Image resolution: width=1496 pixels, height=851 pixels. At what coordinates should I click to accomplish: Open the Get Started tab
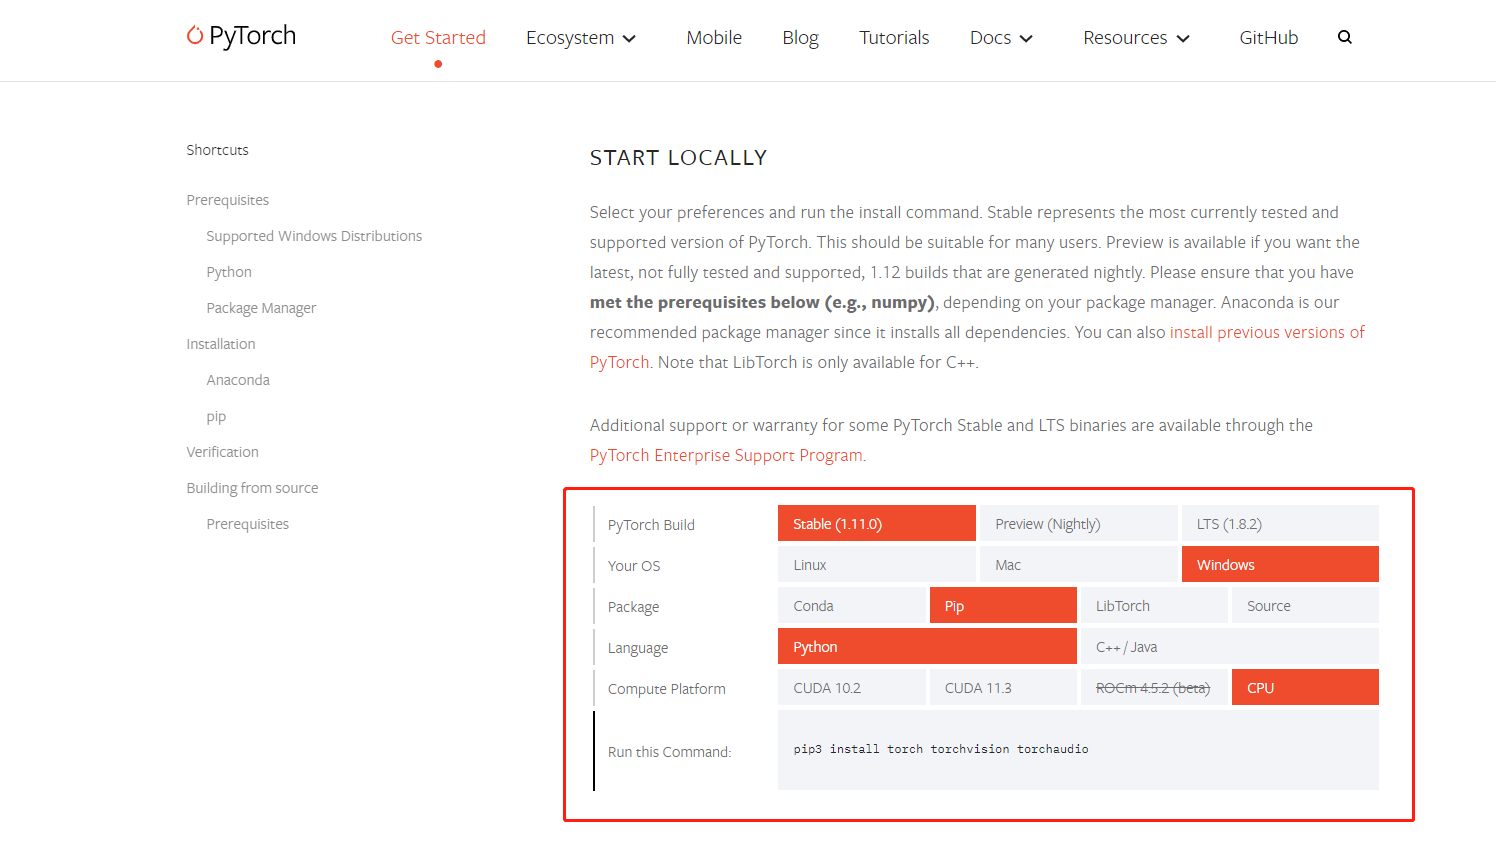pyautogui.click(x=438, y=38)
